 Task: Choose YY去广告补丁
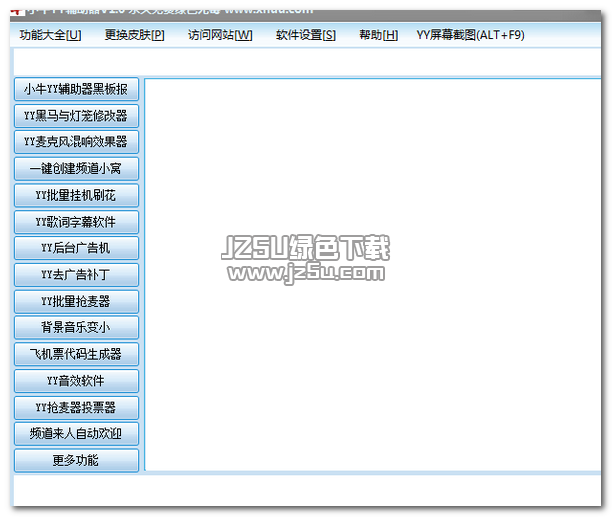76,275
